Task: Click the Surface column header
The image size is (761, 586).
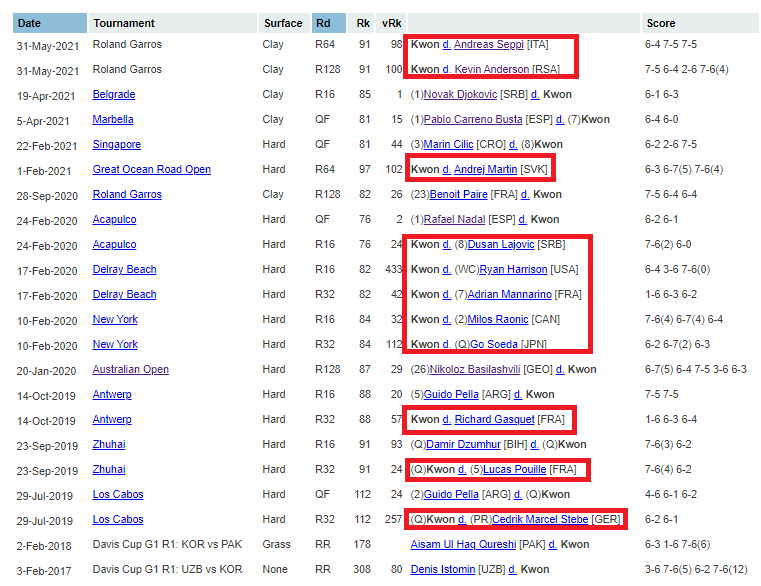Action: [x=283, y=23]
